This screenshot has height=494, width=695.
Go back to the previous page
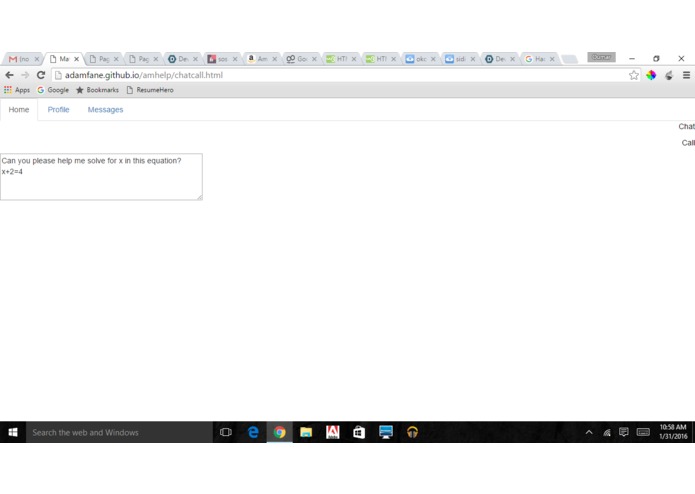[9, 75]
